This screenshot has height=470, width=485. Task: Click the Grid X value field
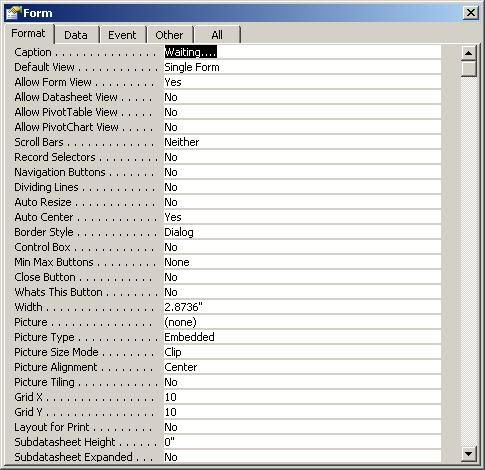pos(302,397)
